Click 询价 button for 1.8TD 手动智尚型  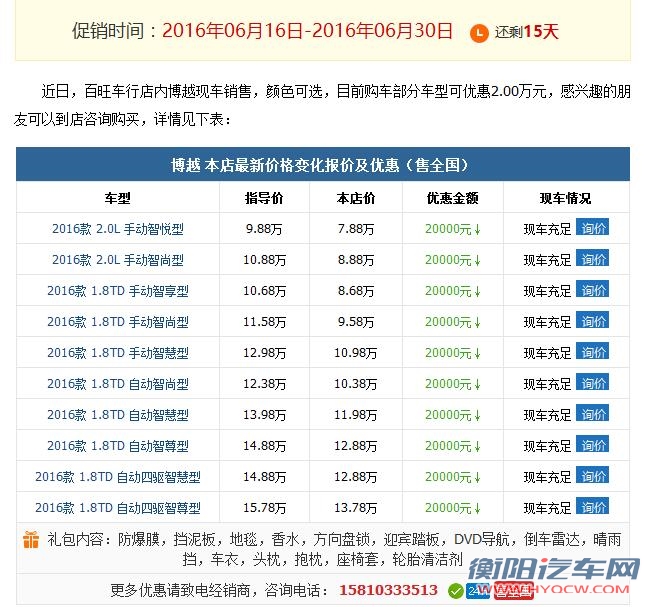click(x=592, y=321)
